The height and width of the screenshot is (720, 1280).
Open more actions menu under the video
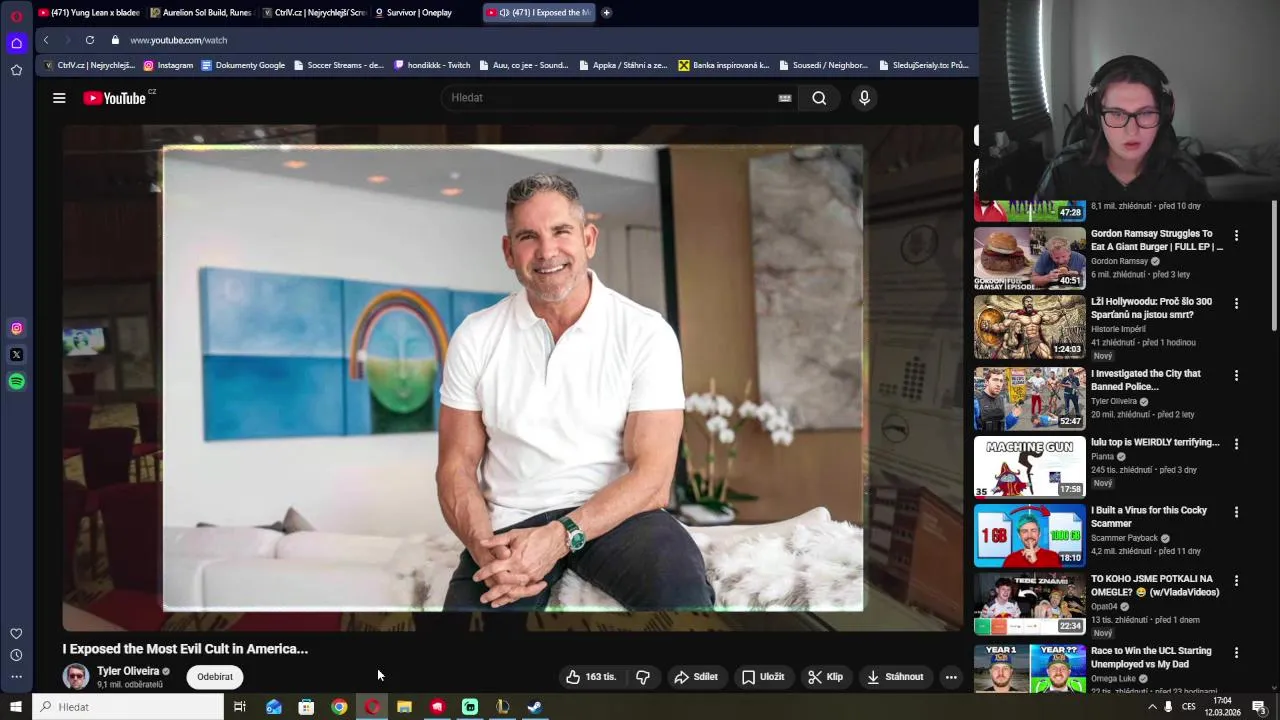click(x=951, y=677)
